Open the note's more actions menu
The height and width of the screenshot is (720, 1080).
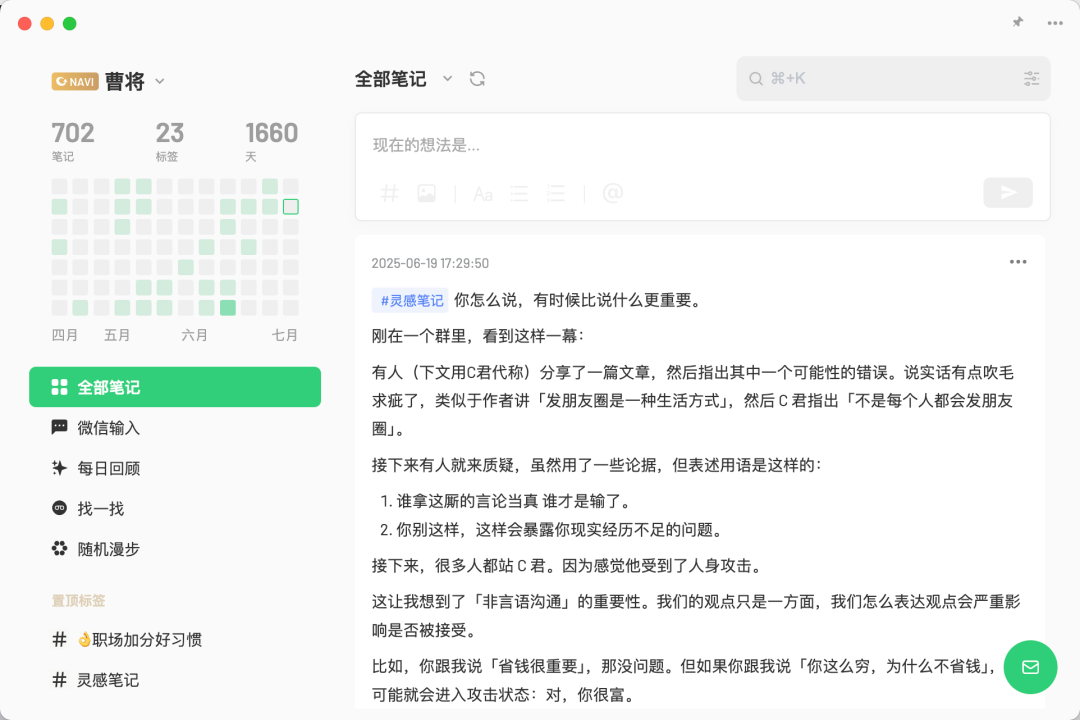(1018, 261)
